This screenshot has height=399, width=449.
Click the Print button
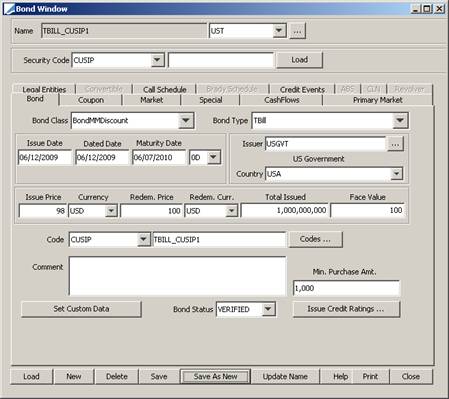370,376
